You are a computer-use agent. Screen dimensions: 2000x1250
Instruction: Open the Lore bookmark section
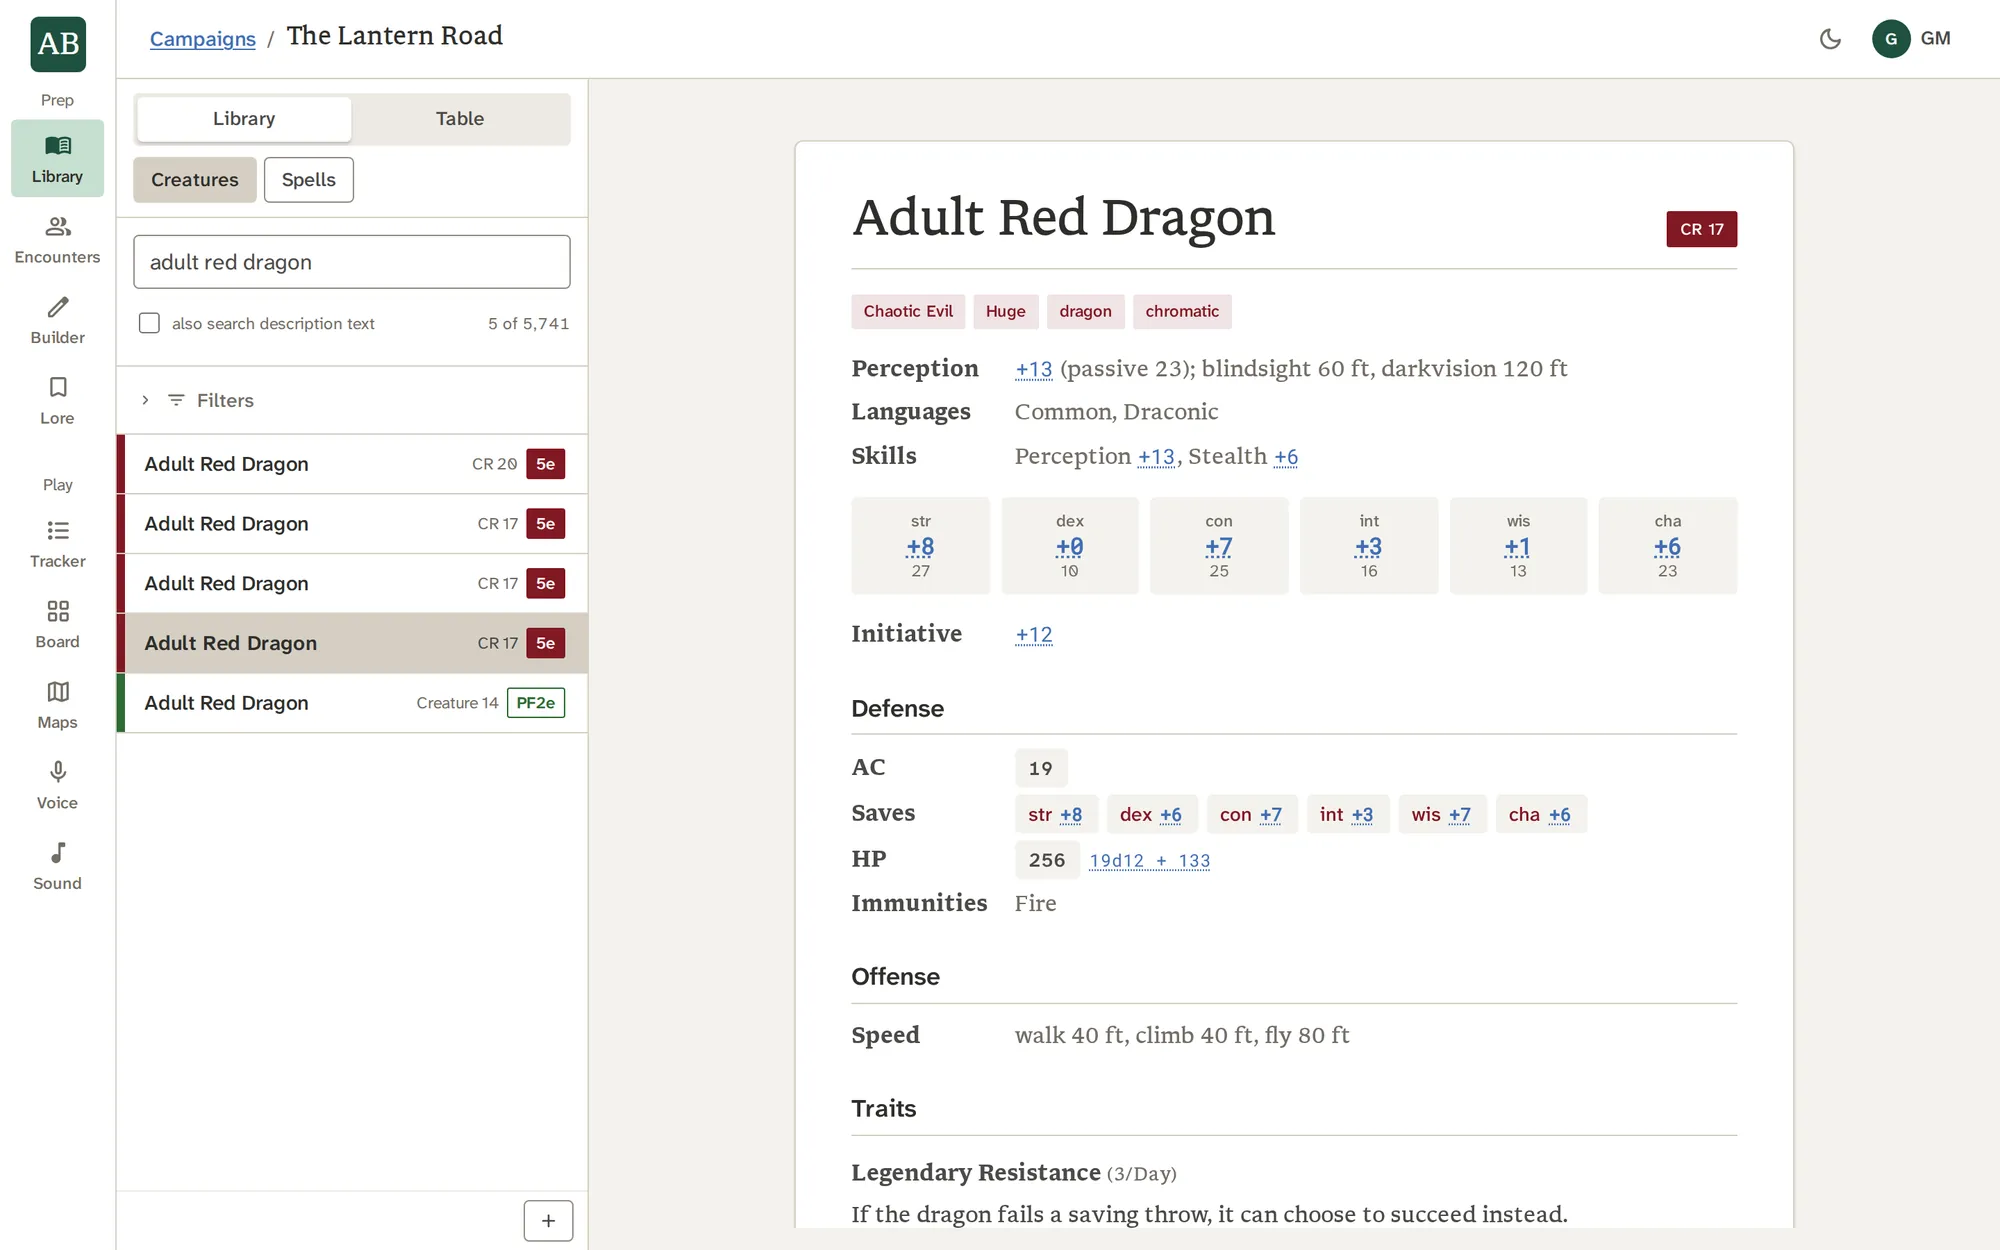click(x=57, y=401)
